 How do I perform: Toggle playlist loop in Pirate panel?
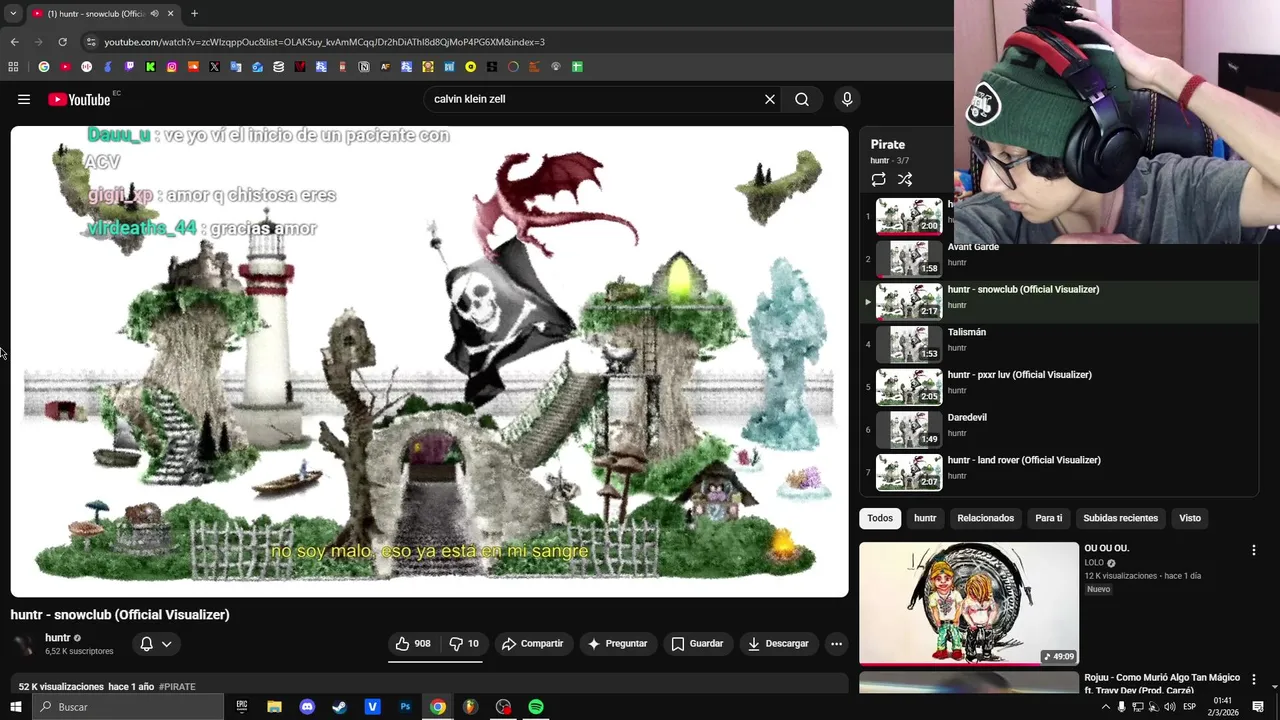[878, 179]
